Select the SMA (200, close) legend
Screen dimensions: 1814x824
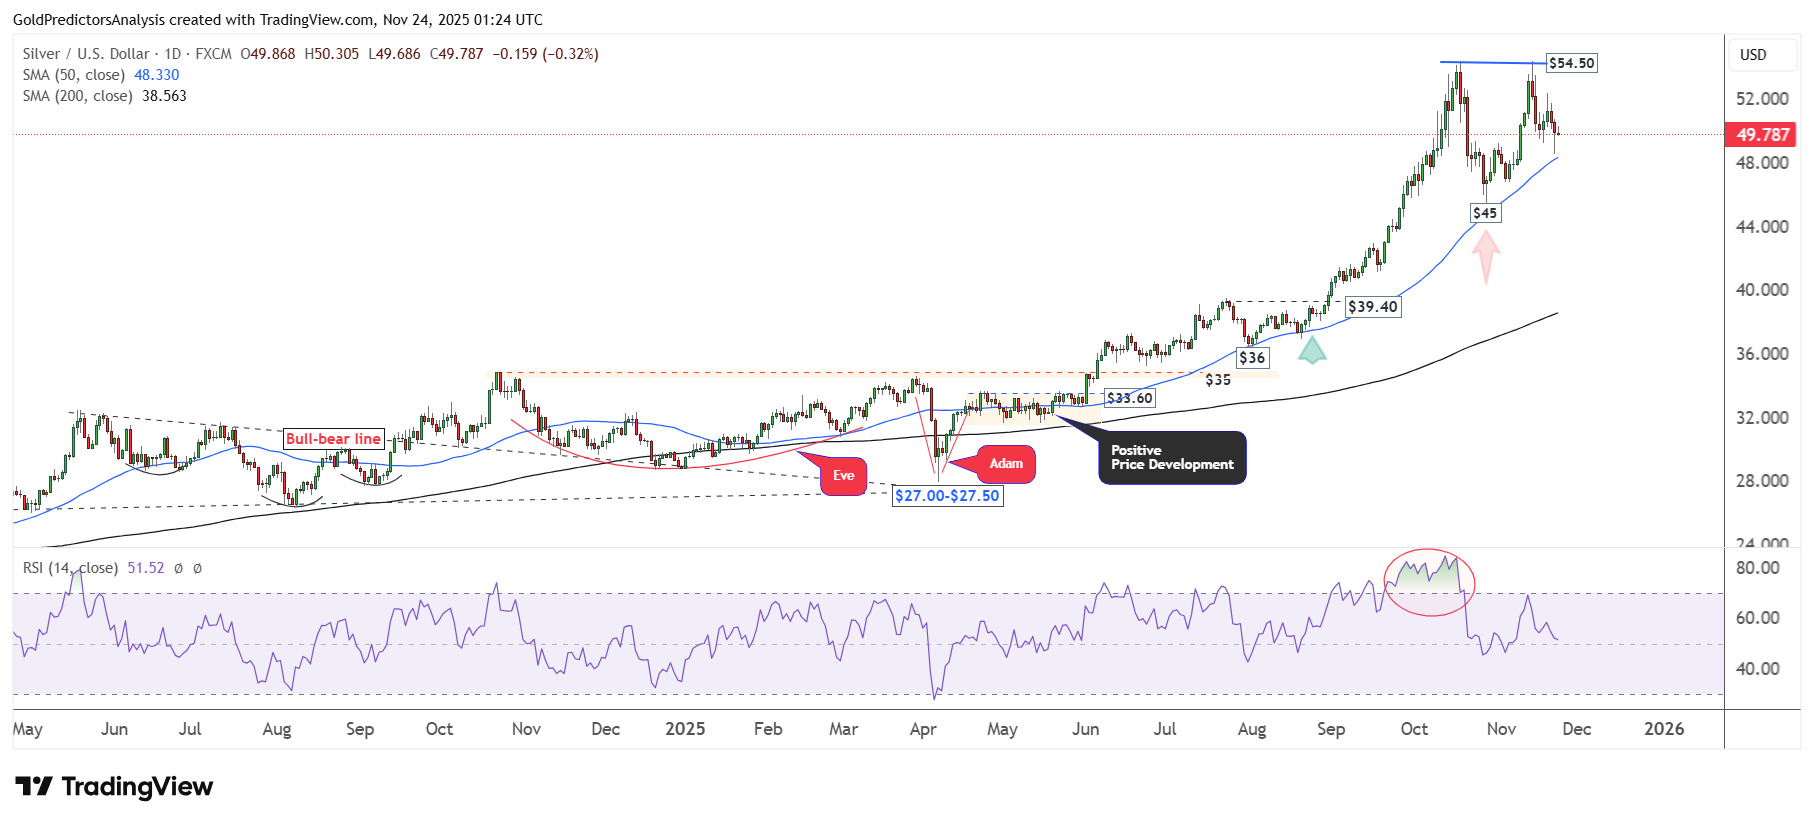click(78, 96)
